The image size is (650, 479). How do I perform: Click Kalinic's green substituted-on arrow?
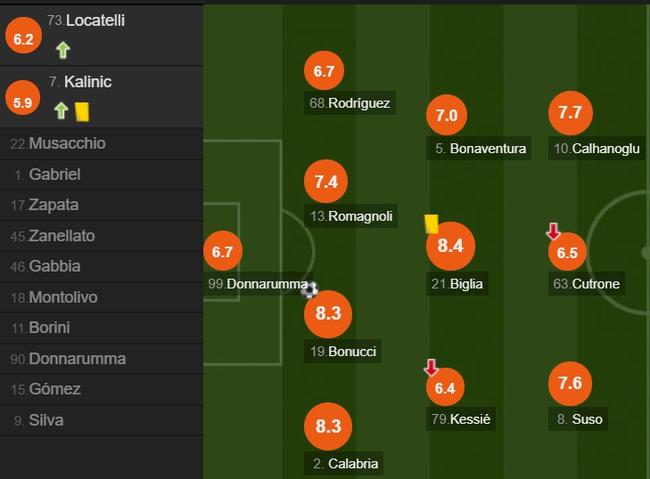61,111
